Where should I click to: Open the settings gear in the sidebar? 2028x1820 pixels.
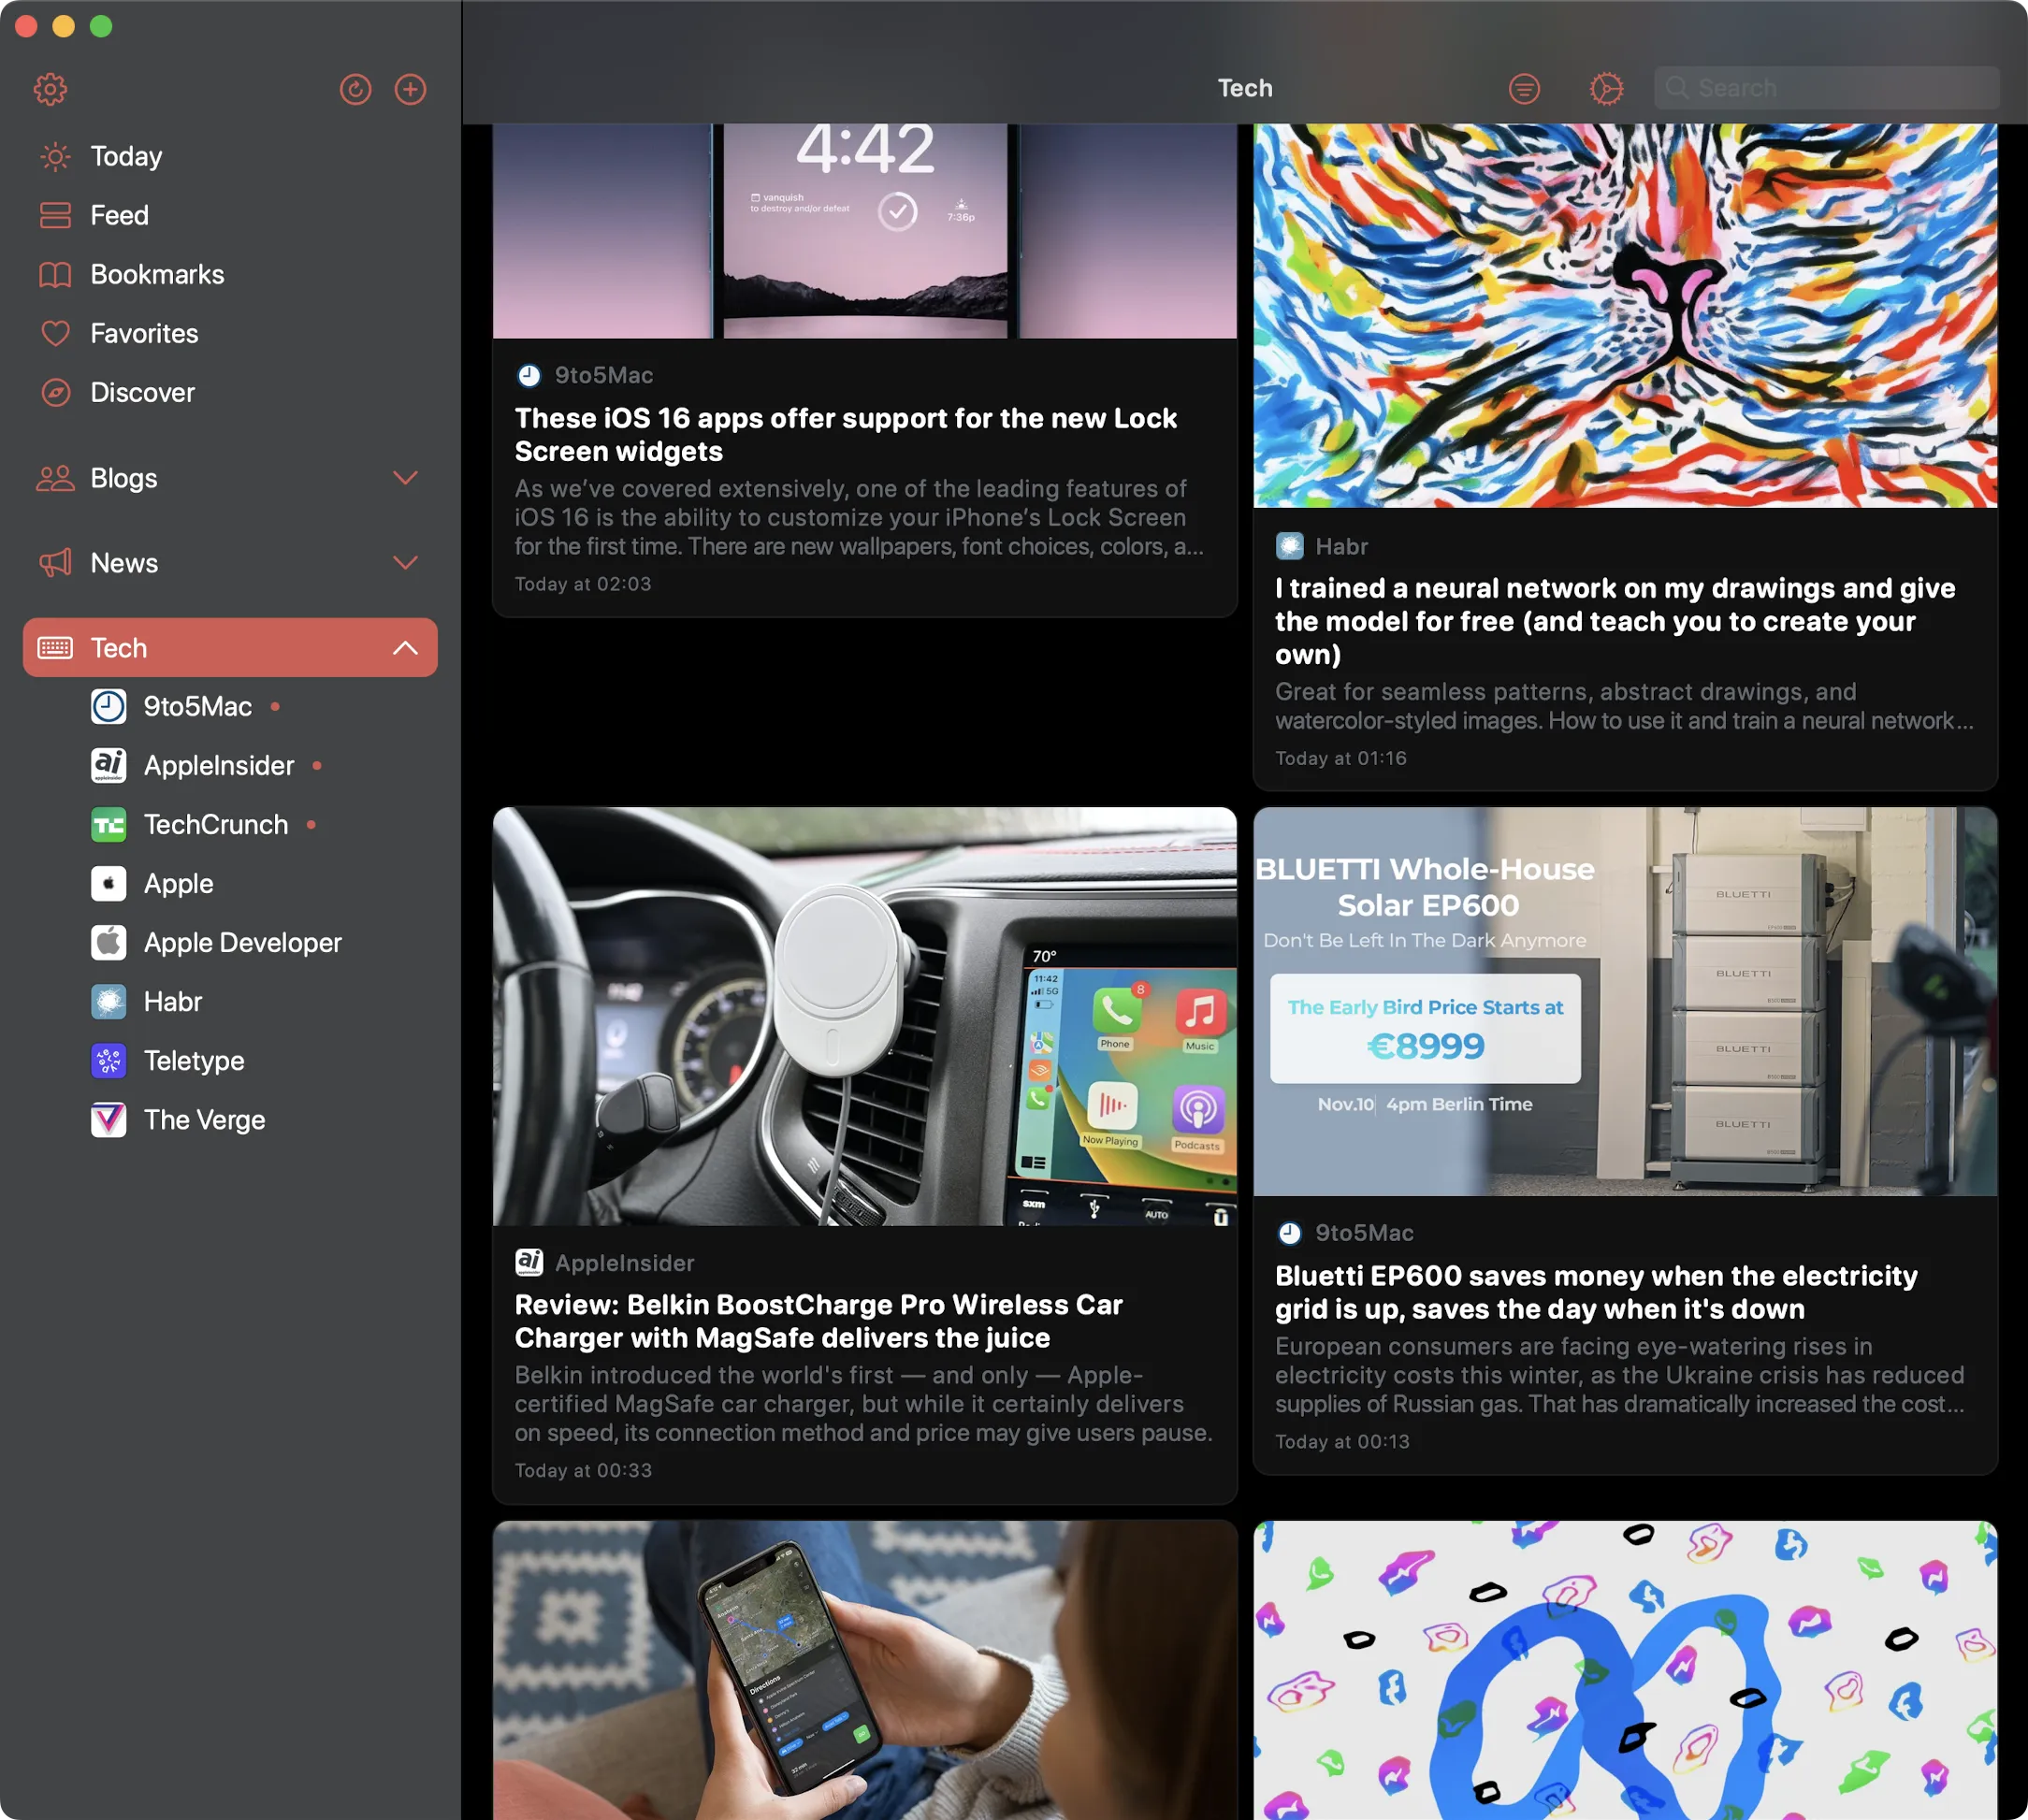pos(51,89)
